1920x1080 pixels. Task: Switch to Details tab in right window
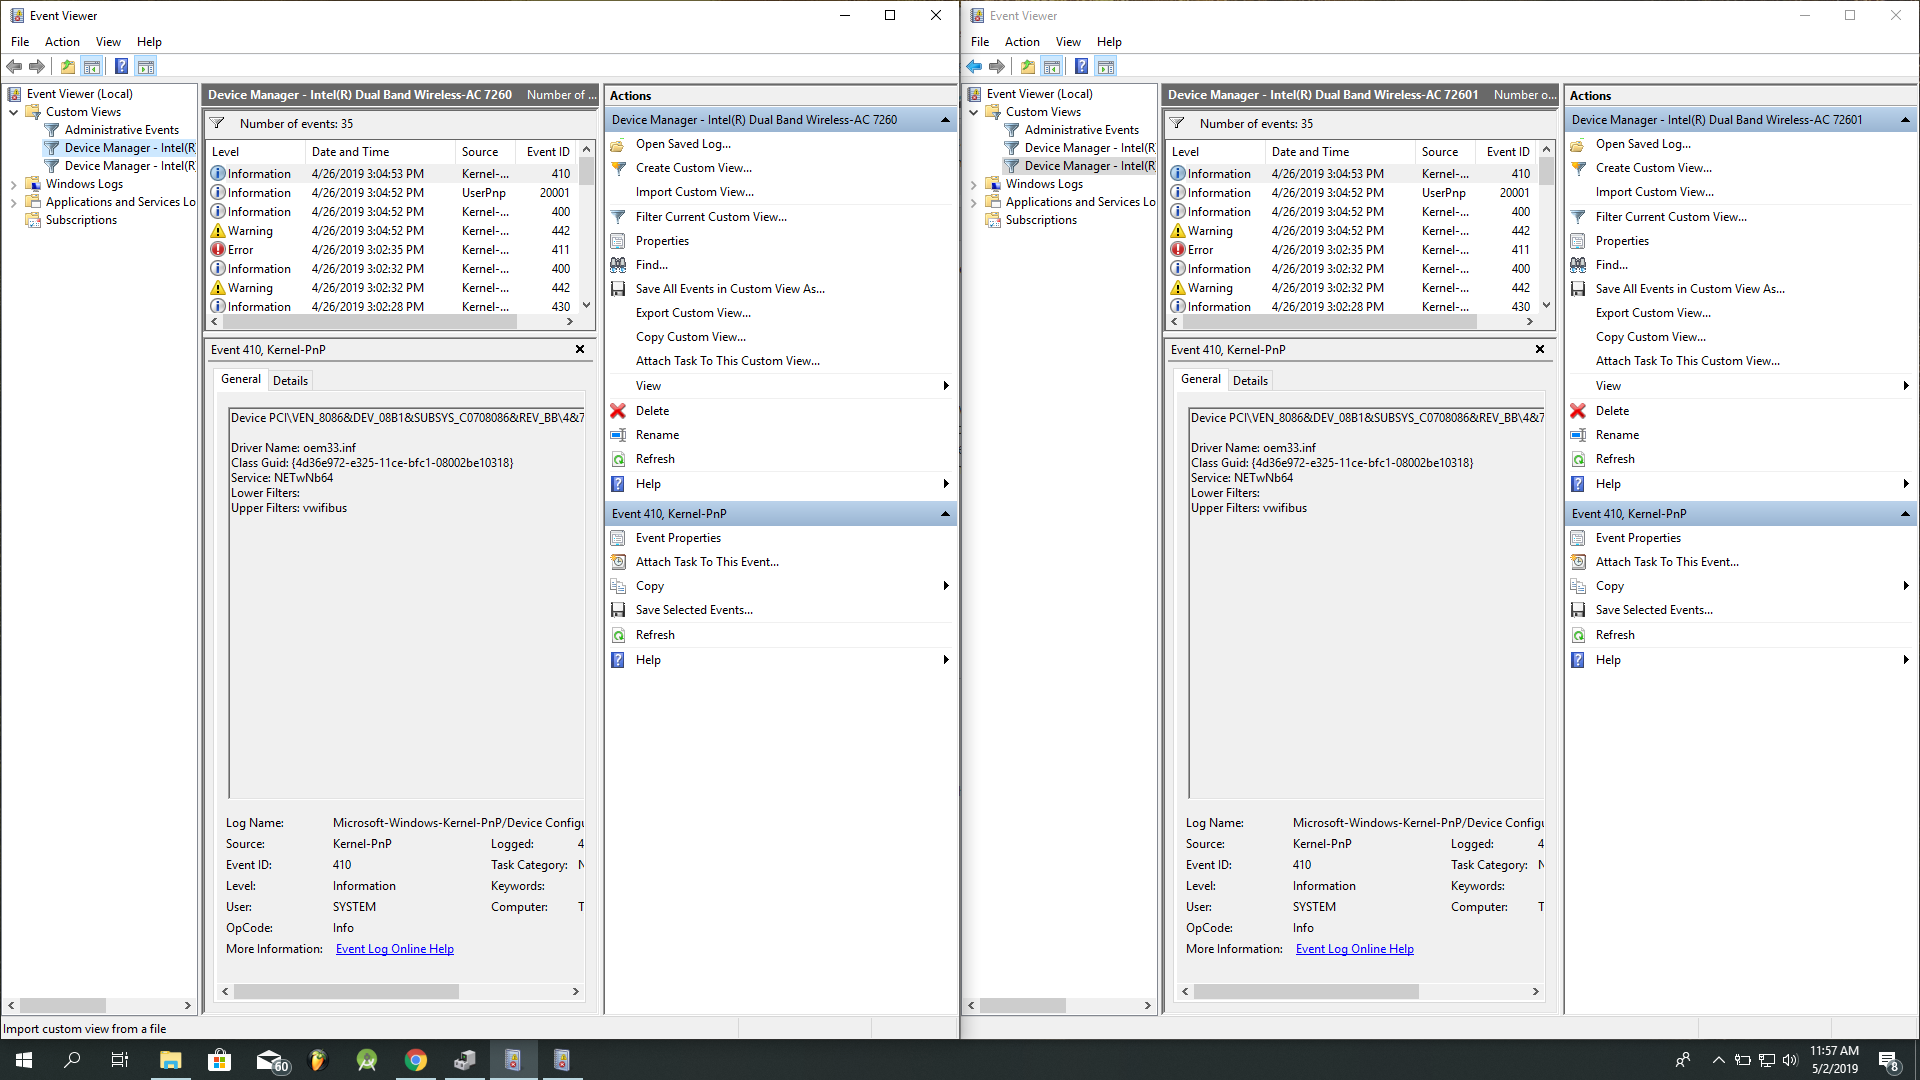(x=1250, y=380)
